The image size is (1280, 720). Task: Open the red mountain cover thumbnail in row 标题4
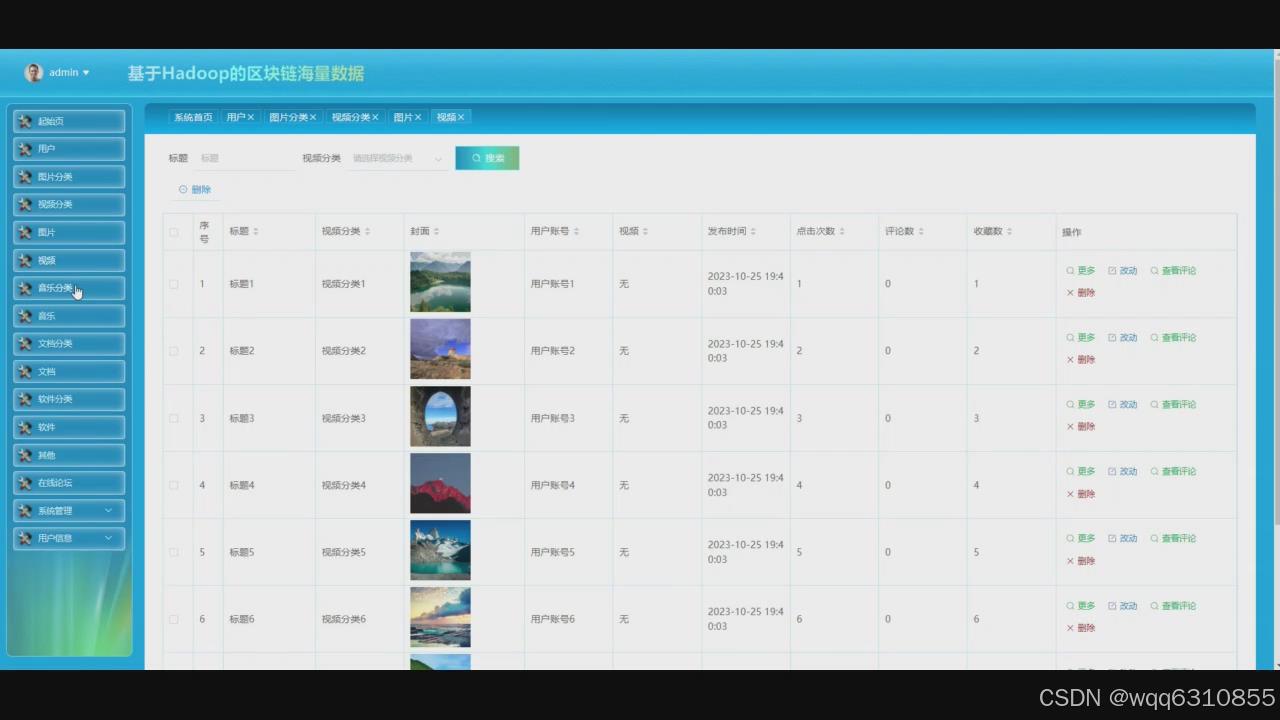click(440, 483)
